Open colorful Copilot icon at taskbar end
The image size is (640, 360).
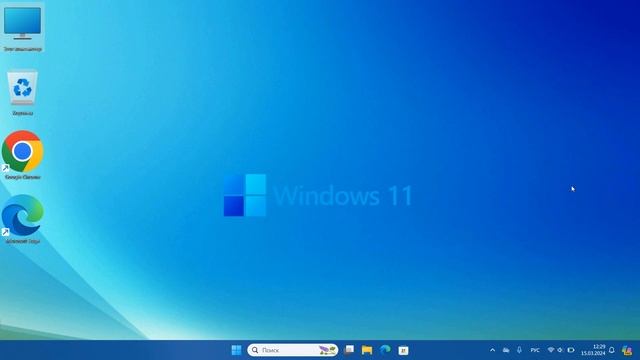coord(627,350)
